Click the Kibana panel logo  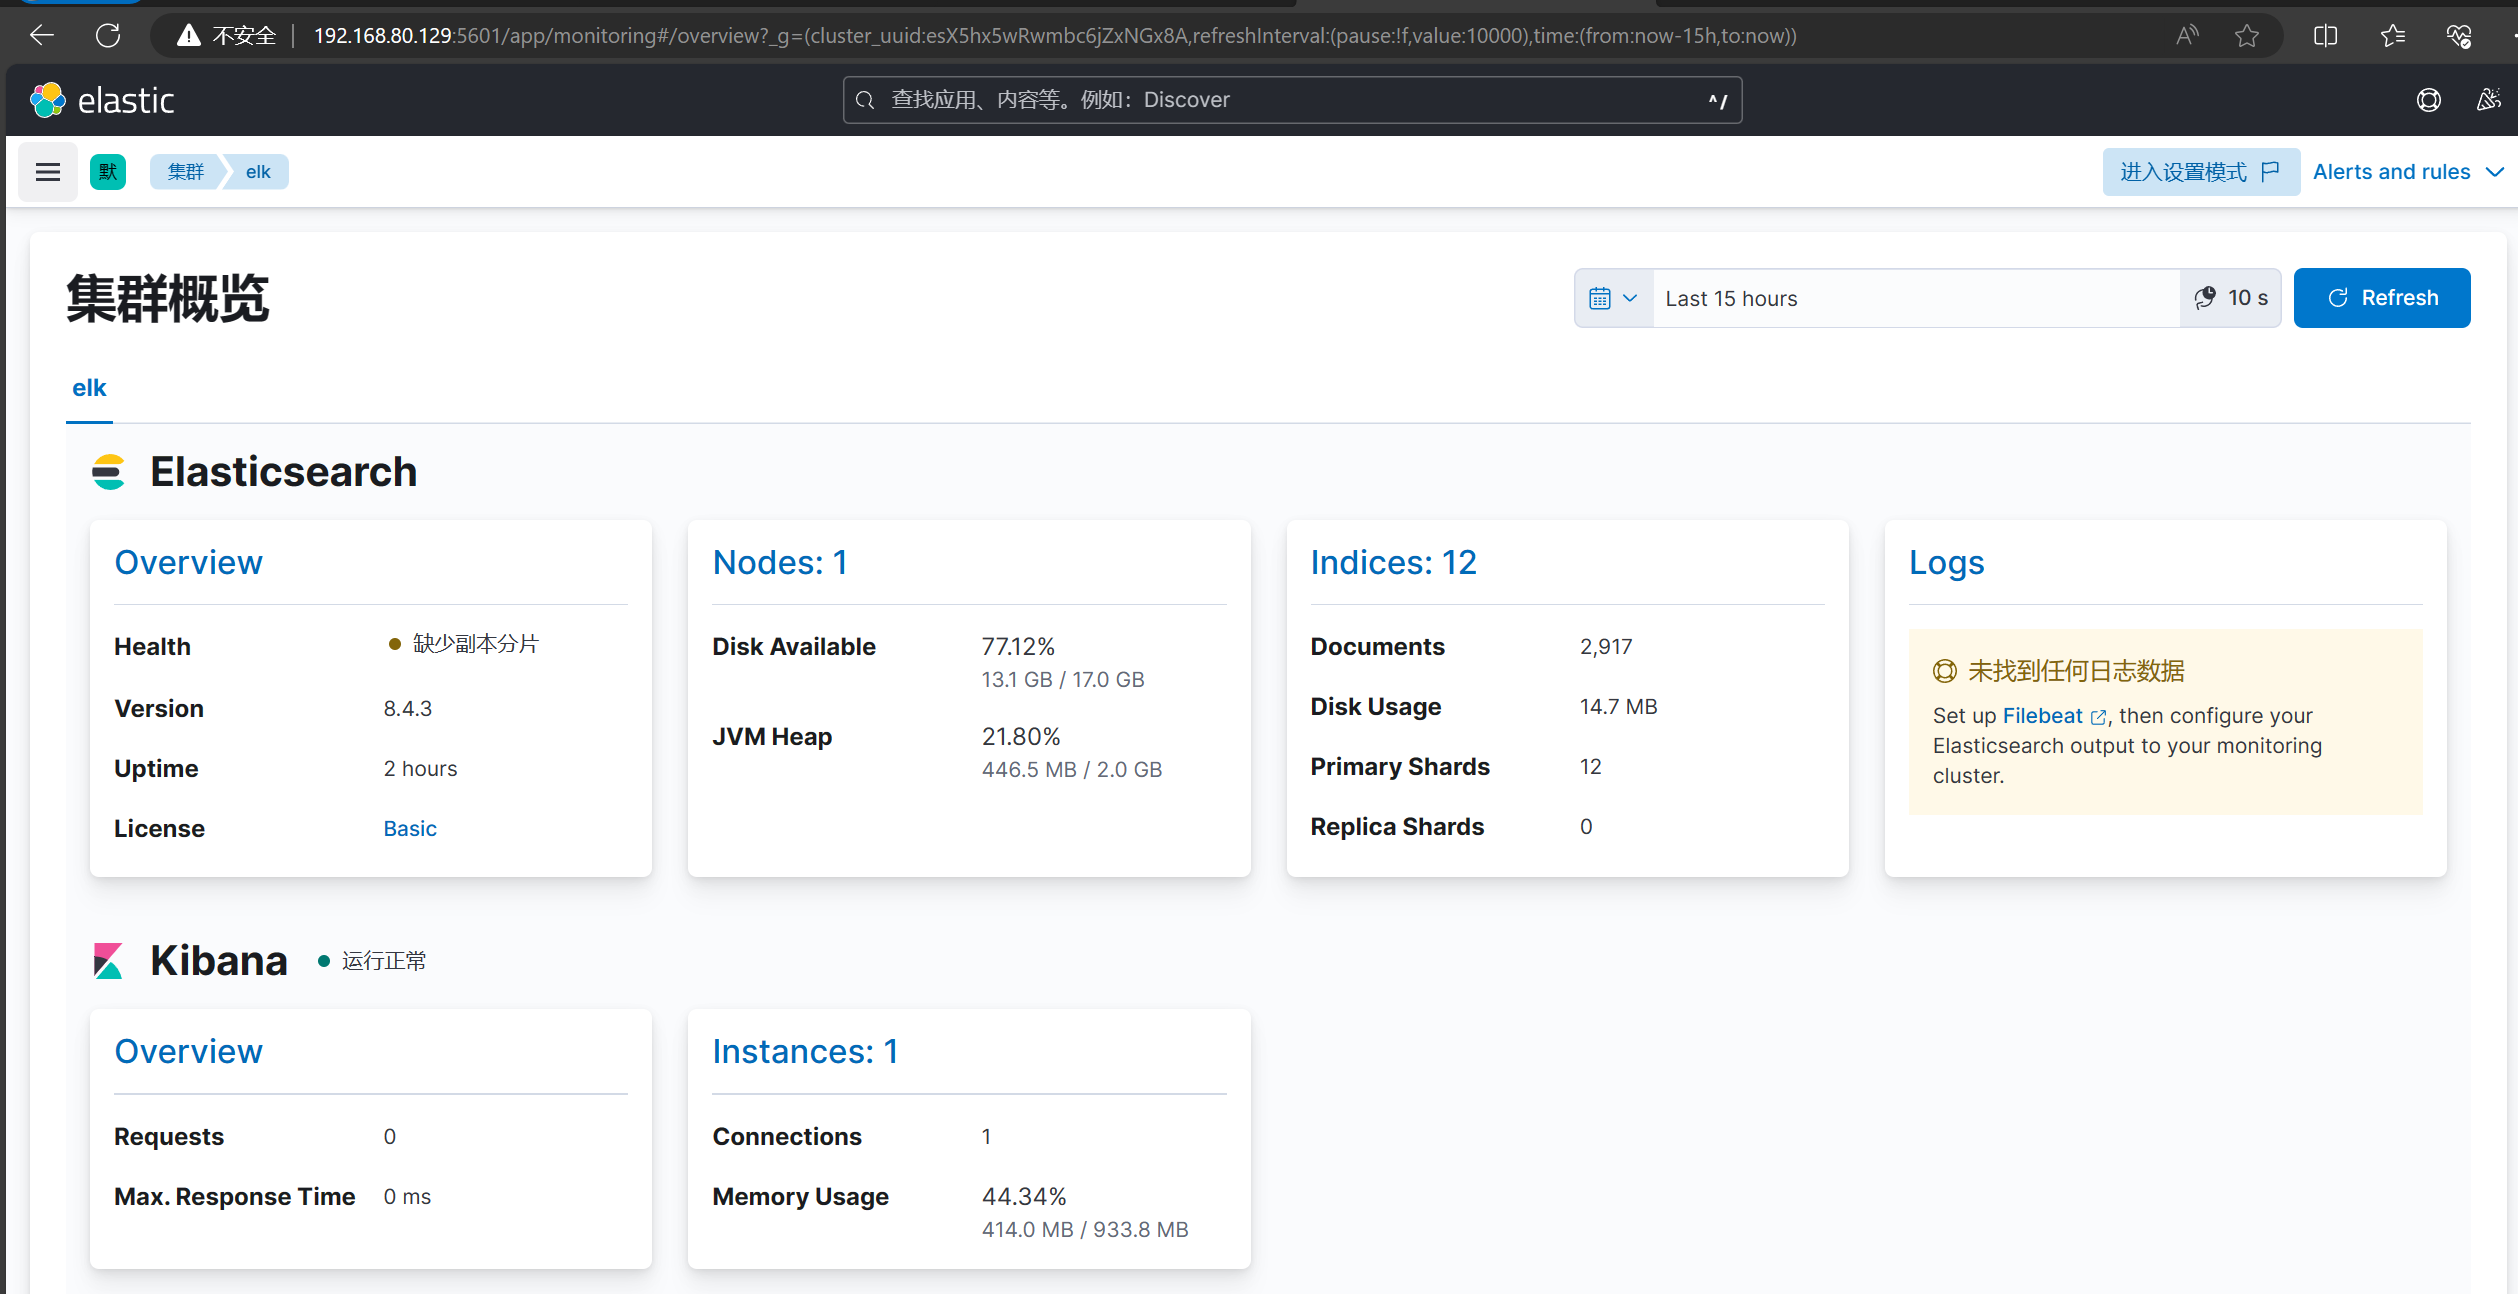[x=108, y=959]
